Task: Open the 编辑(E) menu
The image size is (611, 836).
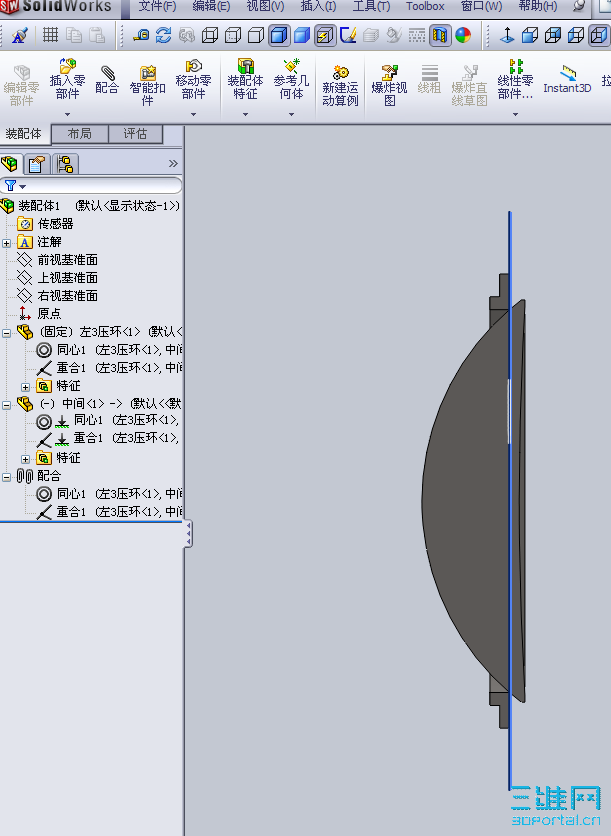Action: click(211, 6)
